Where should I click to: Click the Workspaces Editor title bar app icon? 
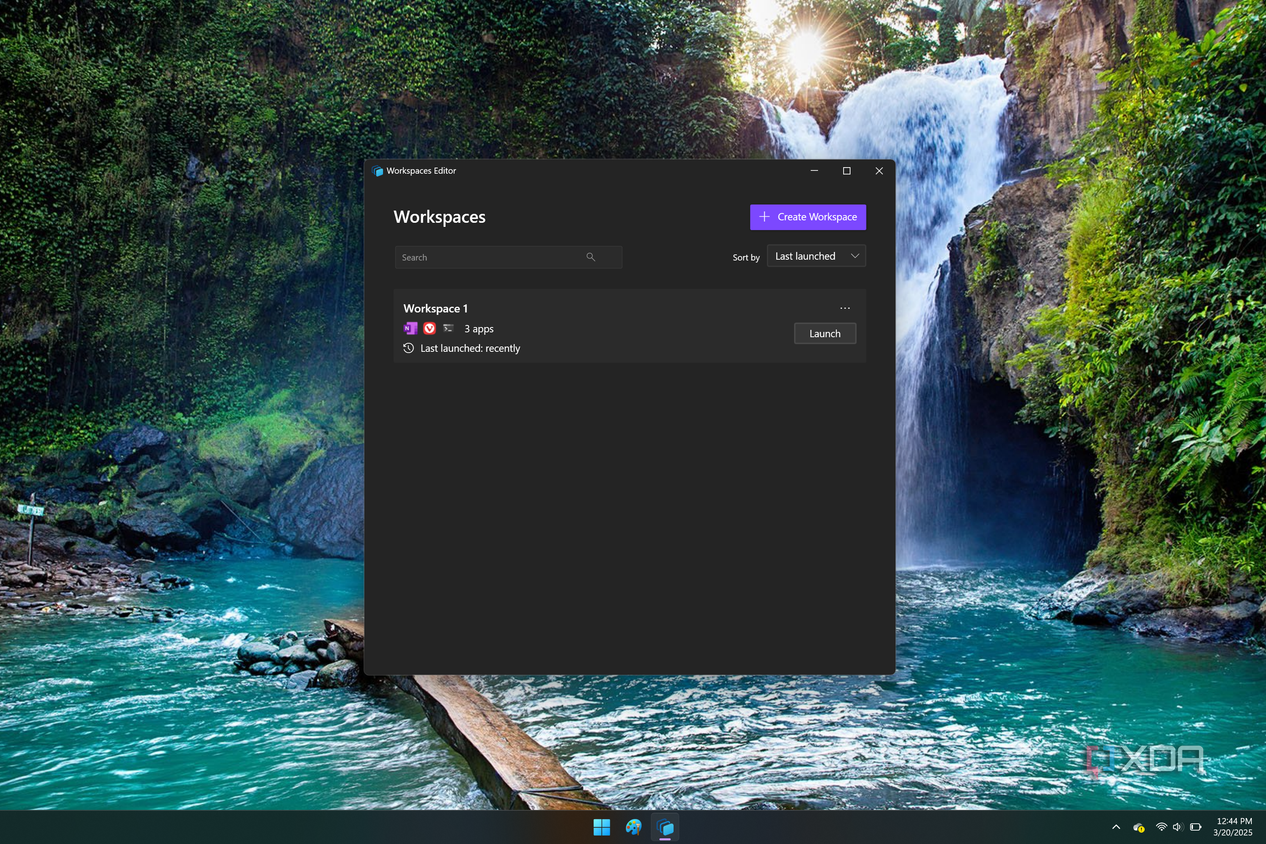pyautogui.click(x=378, y=171)
